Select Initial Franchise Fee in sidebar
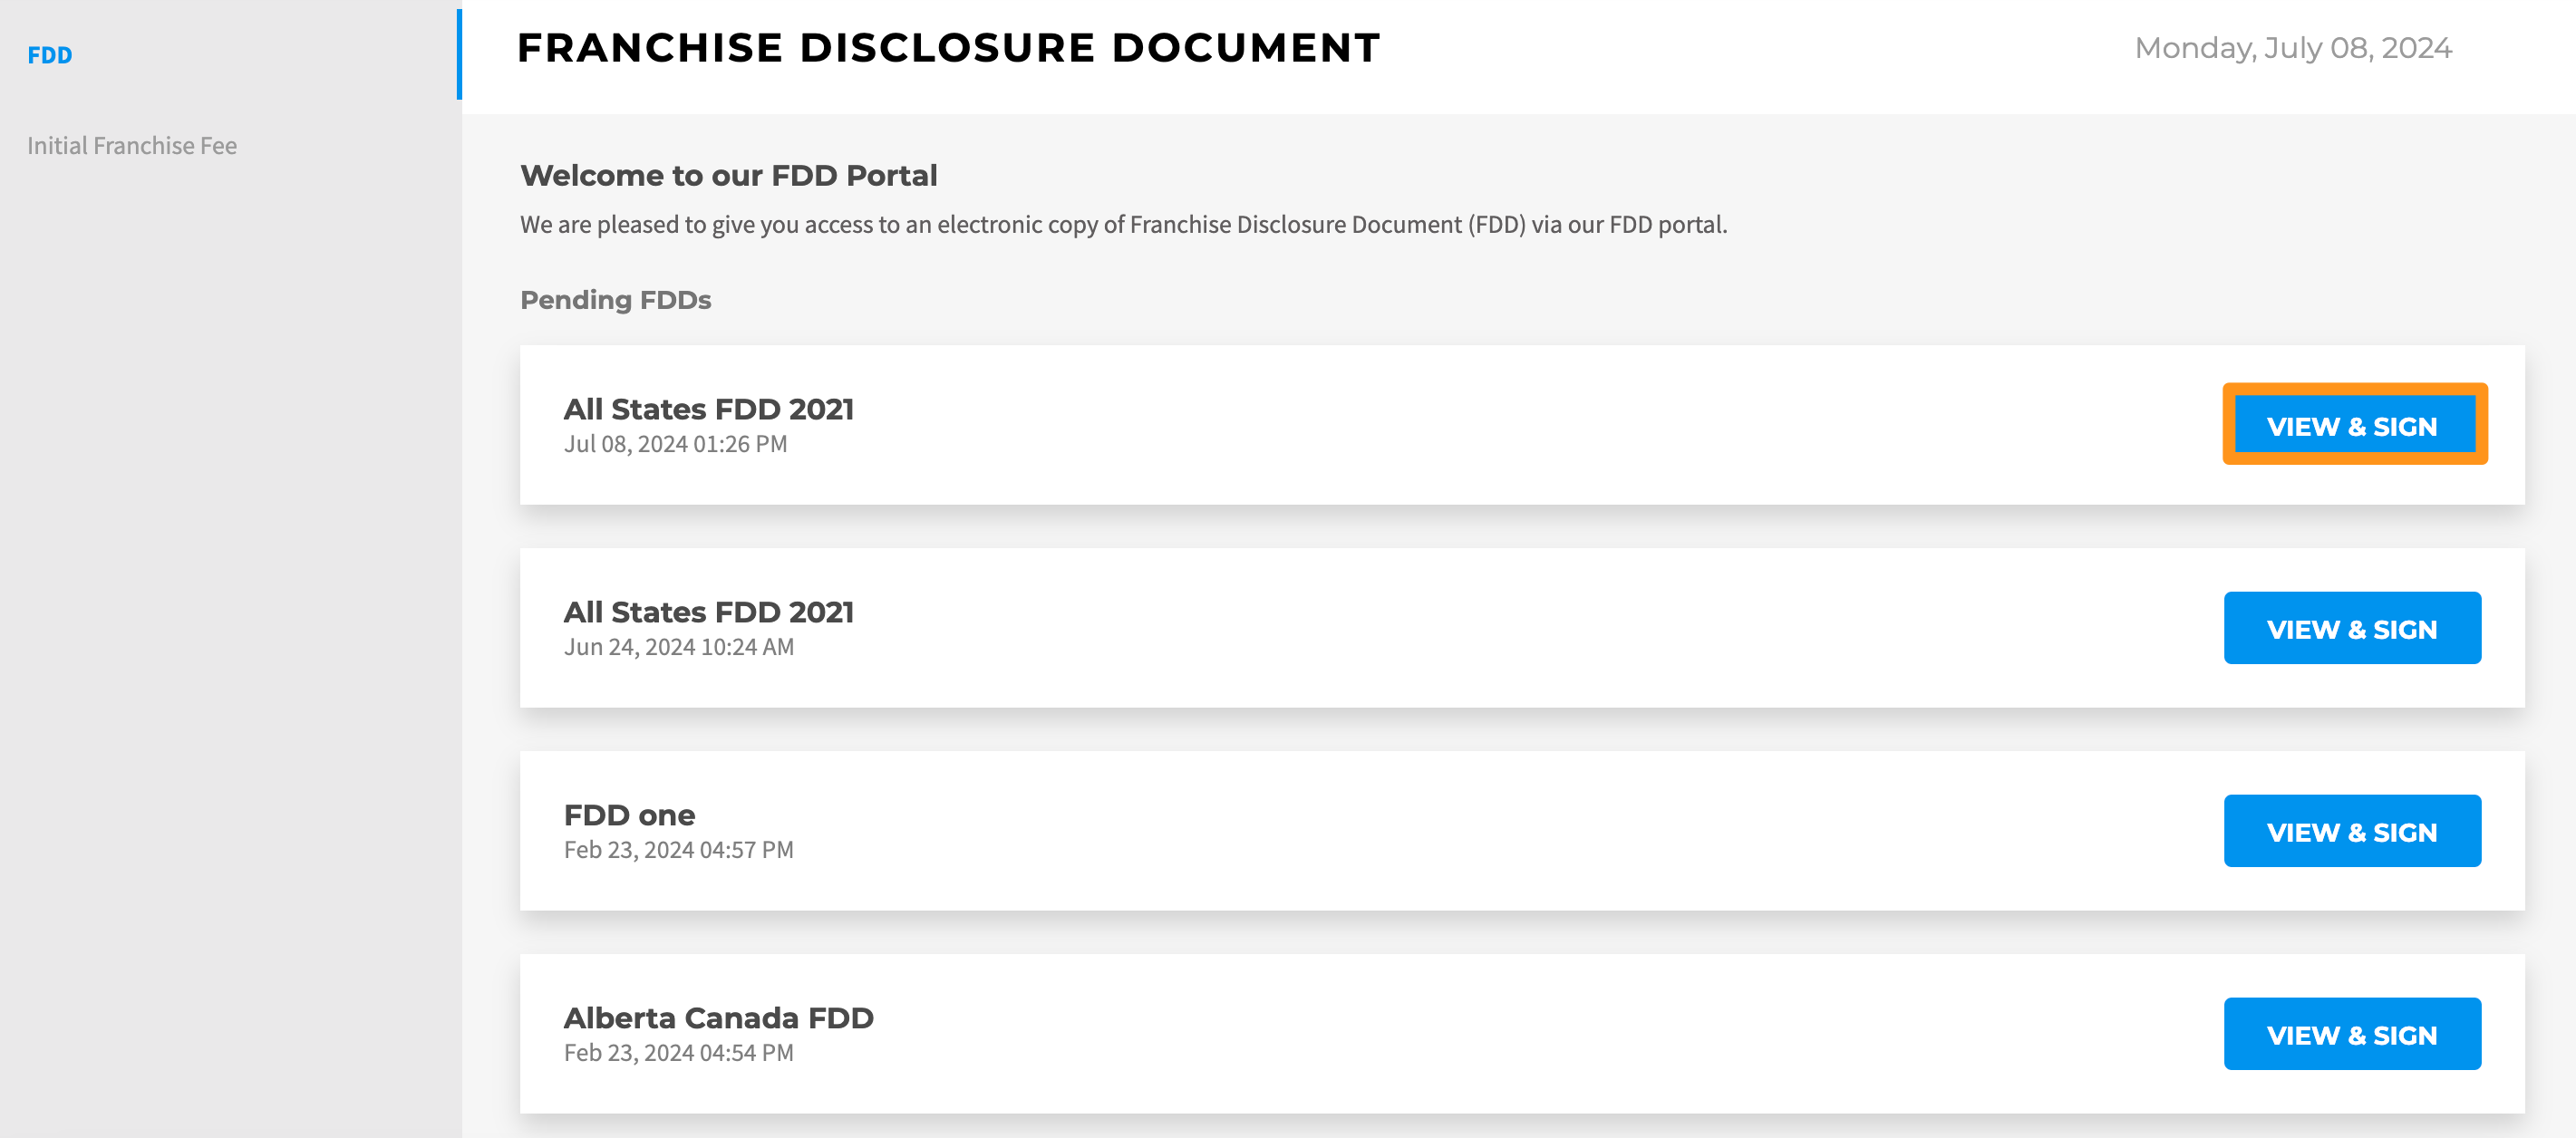This screenshot has width=2576, height=1138. (132, 146)
